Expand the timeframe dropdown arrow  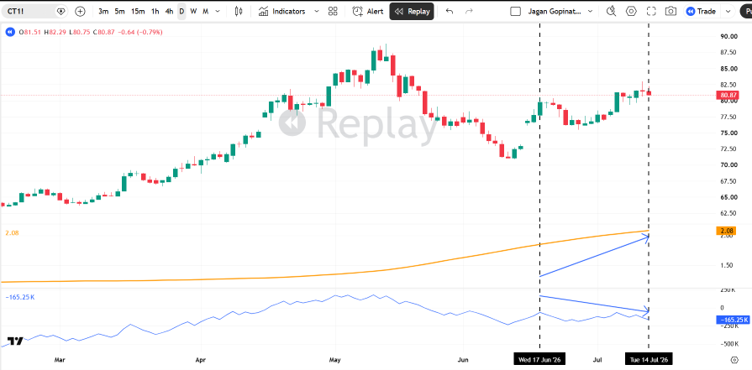tap(219, 12)
